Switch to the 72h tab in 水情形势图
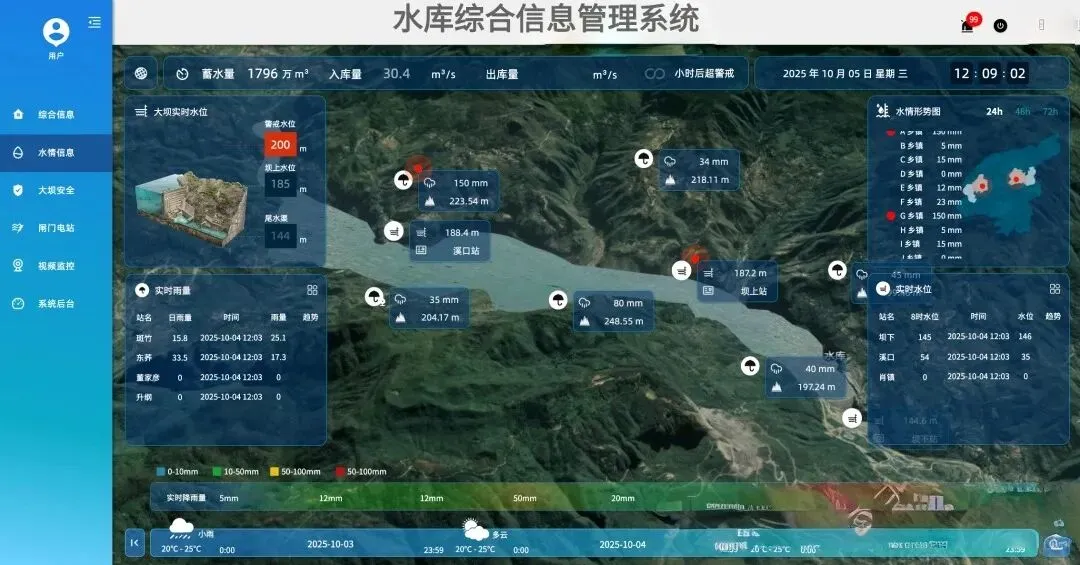1080x565 pixels. tap(1050, 112)
